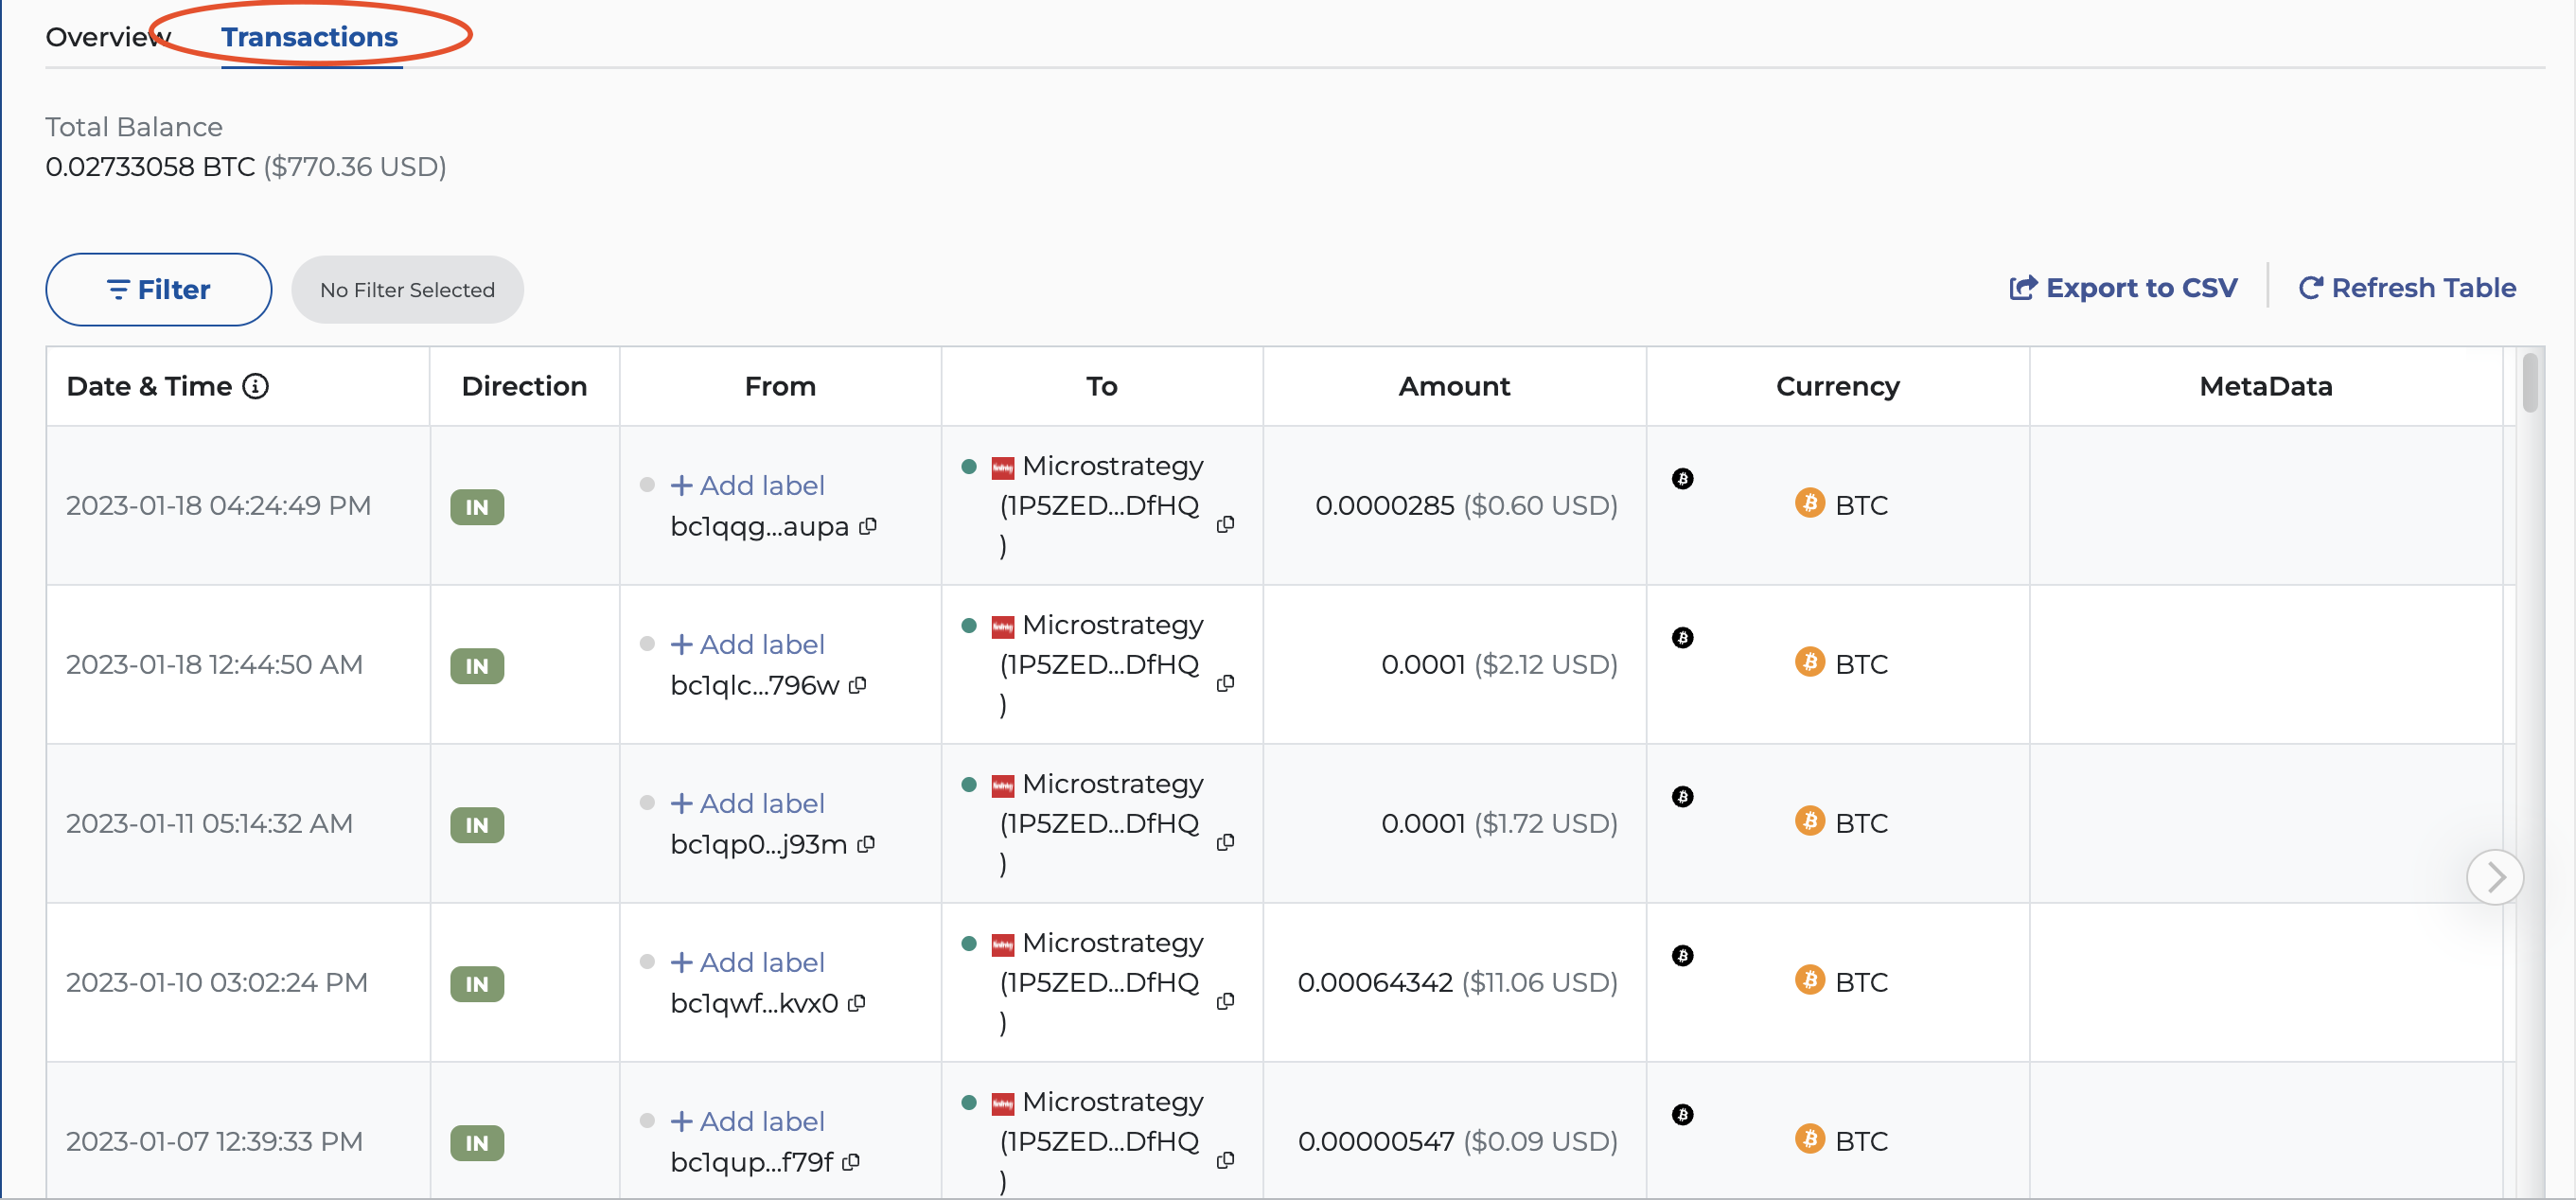This screenshot has height=1200, width=2576.
Task: Select the Transactions tab
Action: (x=310, y=37)
